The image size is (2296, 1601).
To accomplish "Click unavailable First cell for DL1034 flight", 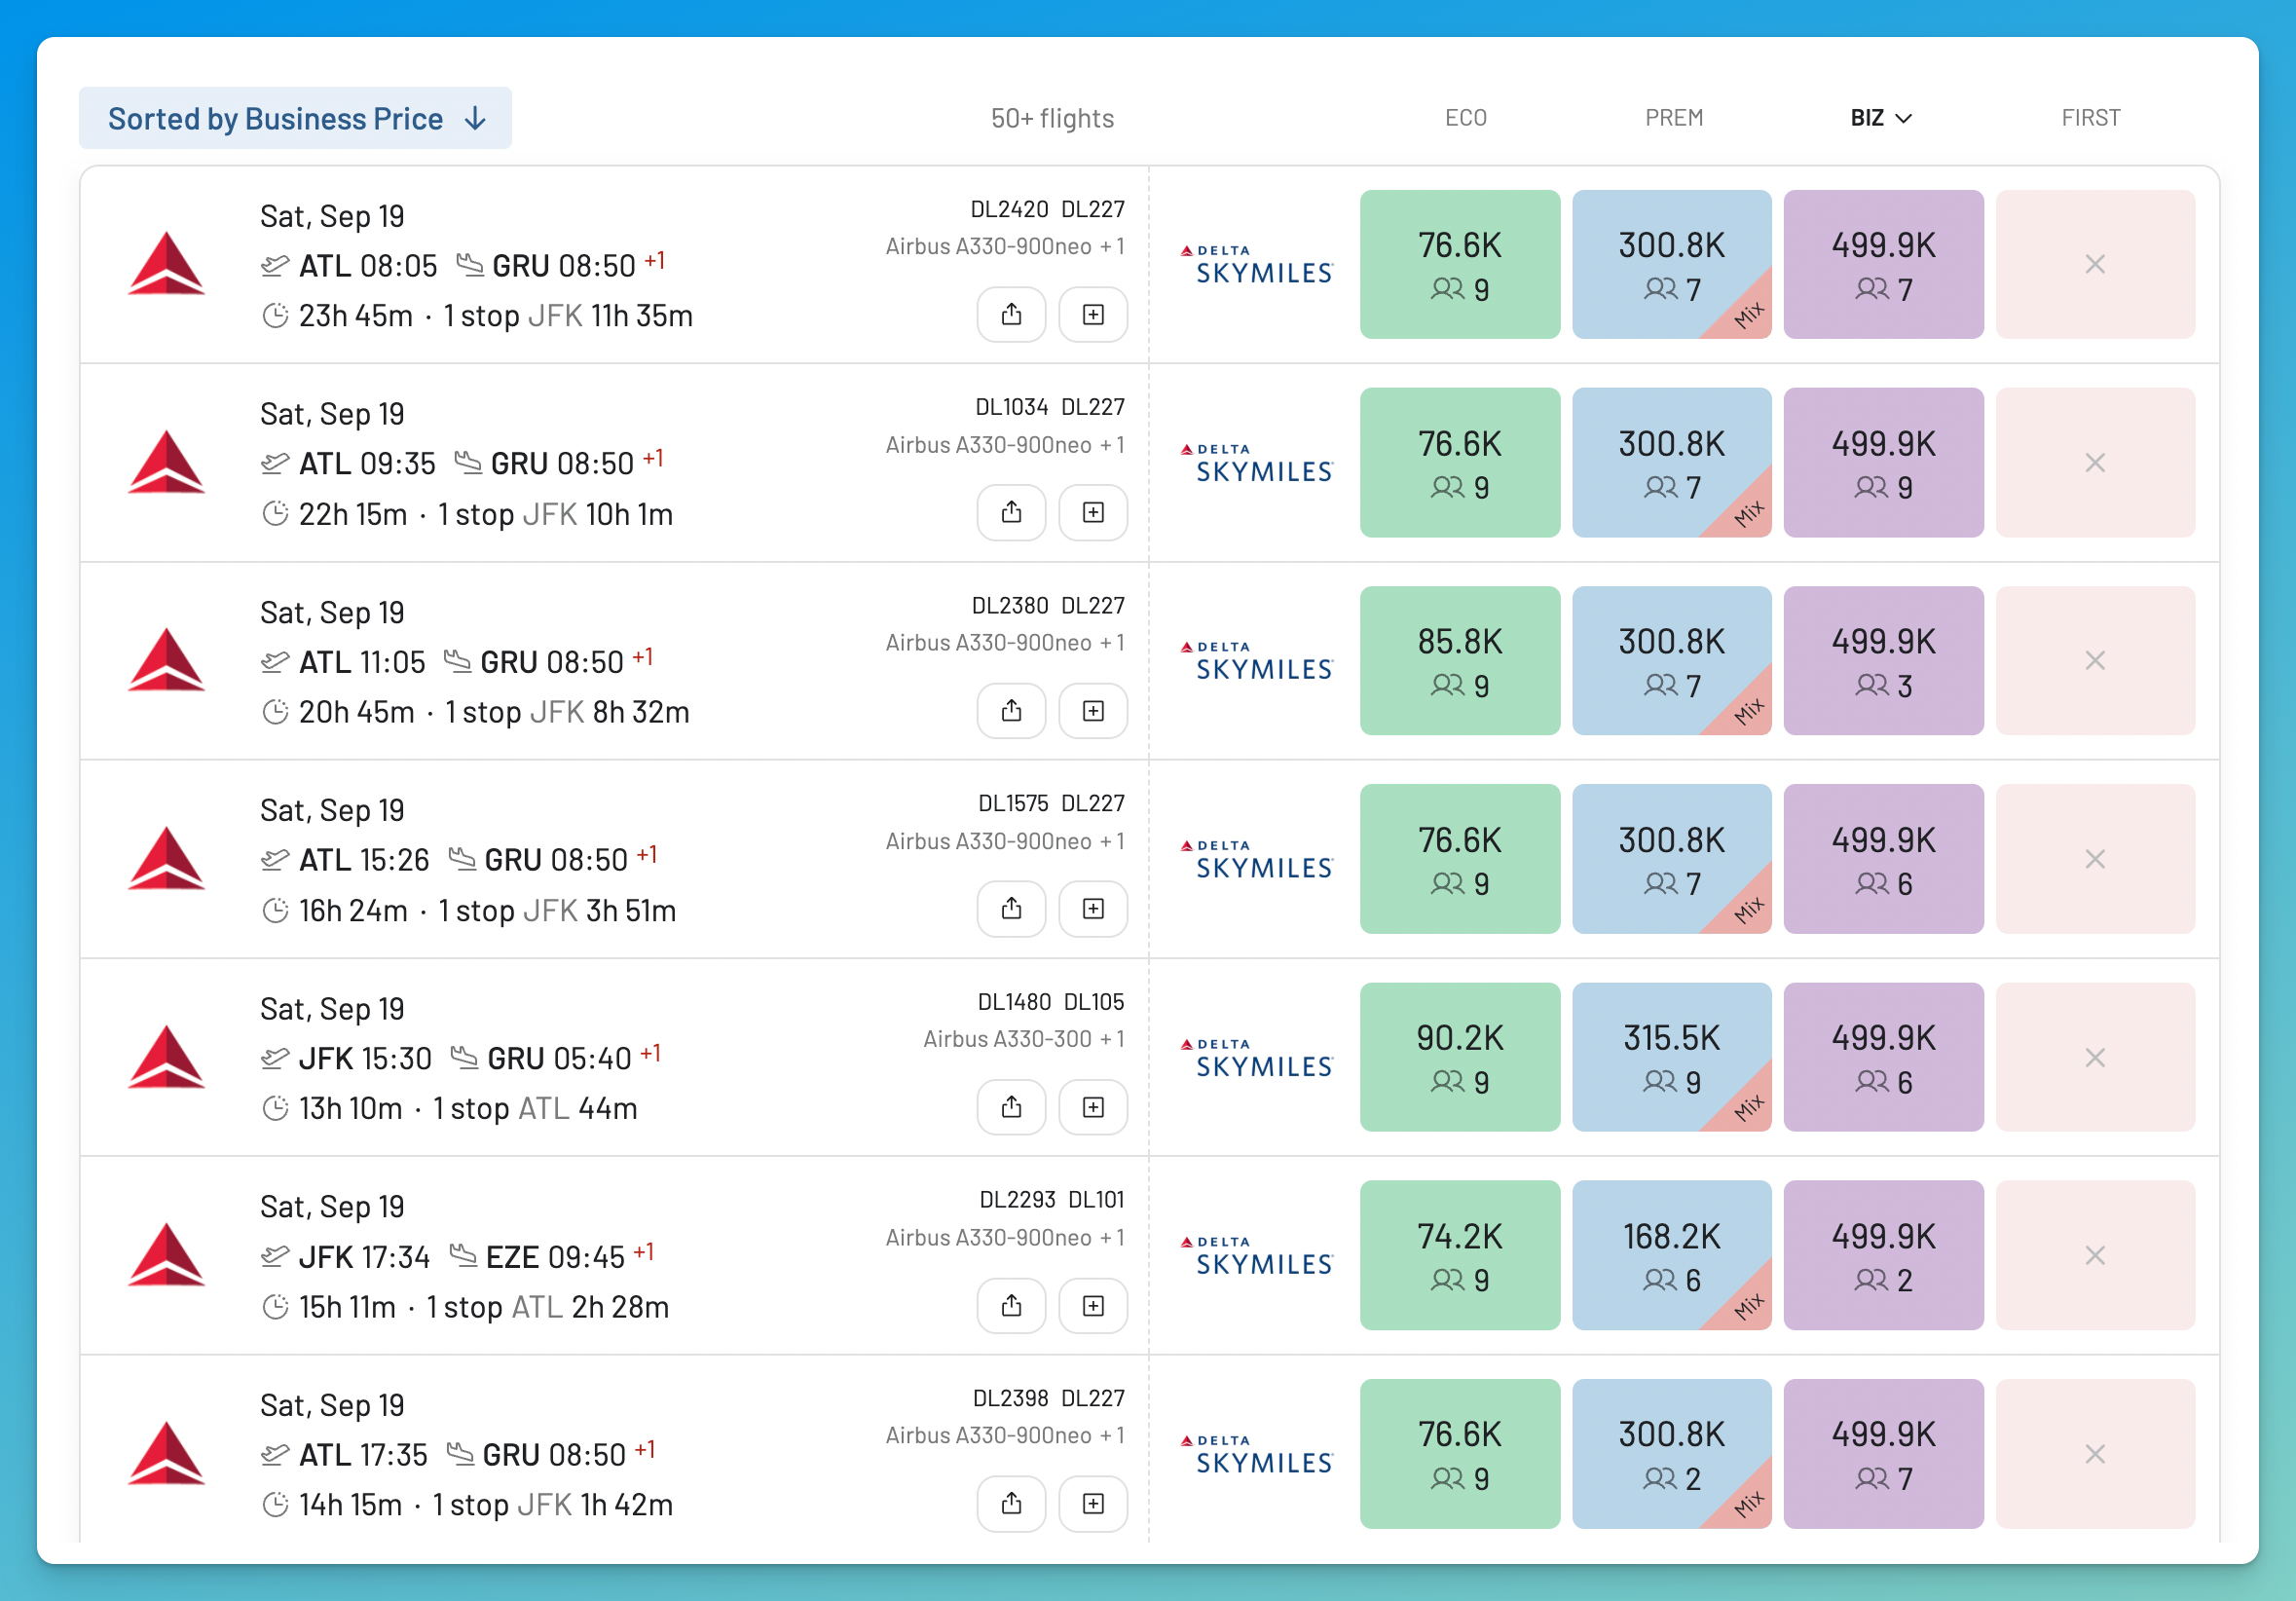I will [2095, 462].
